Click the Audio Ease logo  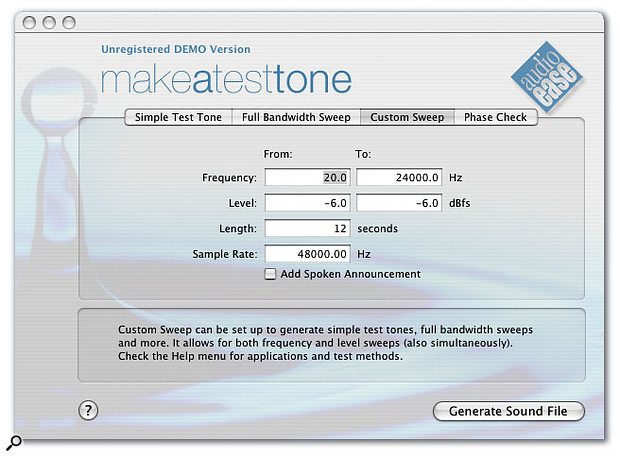point(547,76)
